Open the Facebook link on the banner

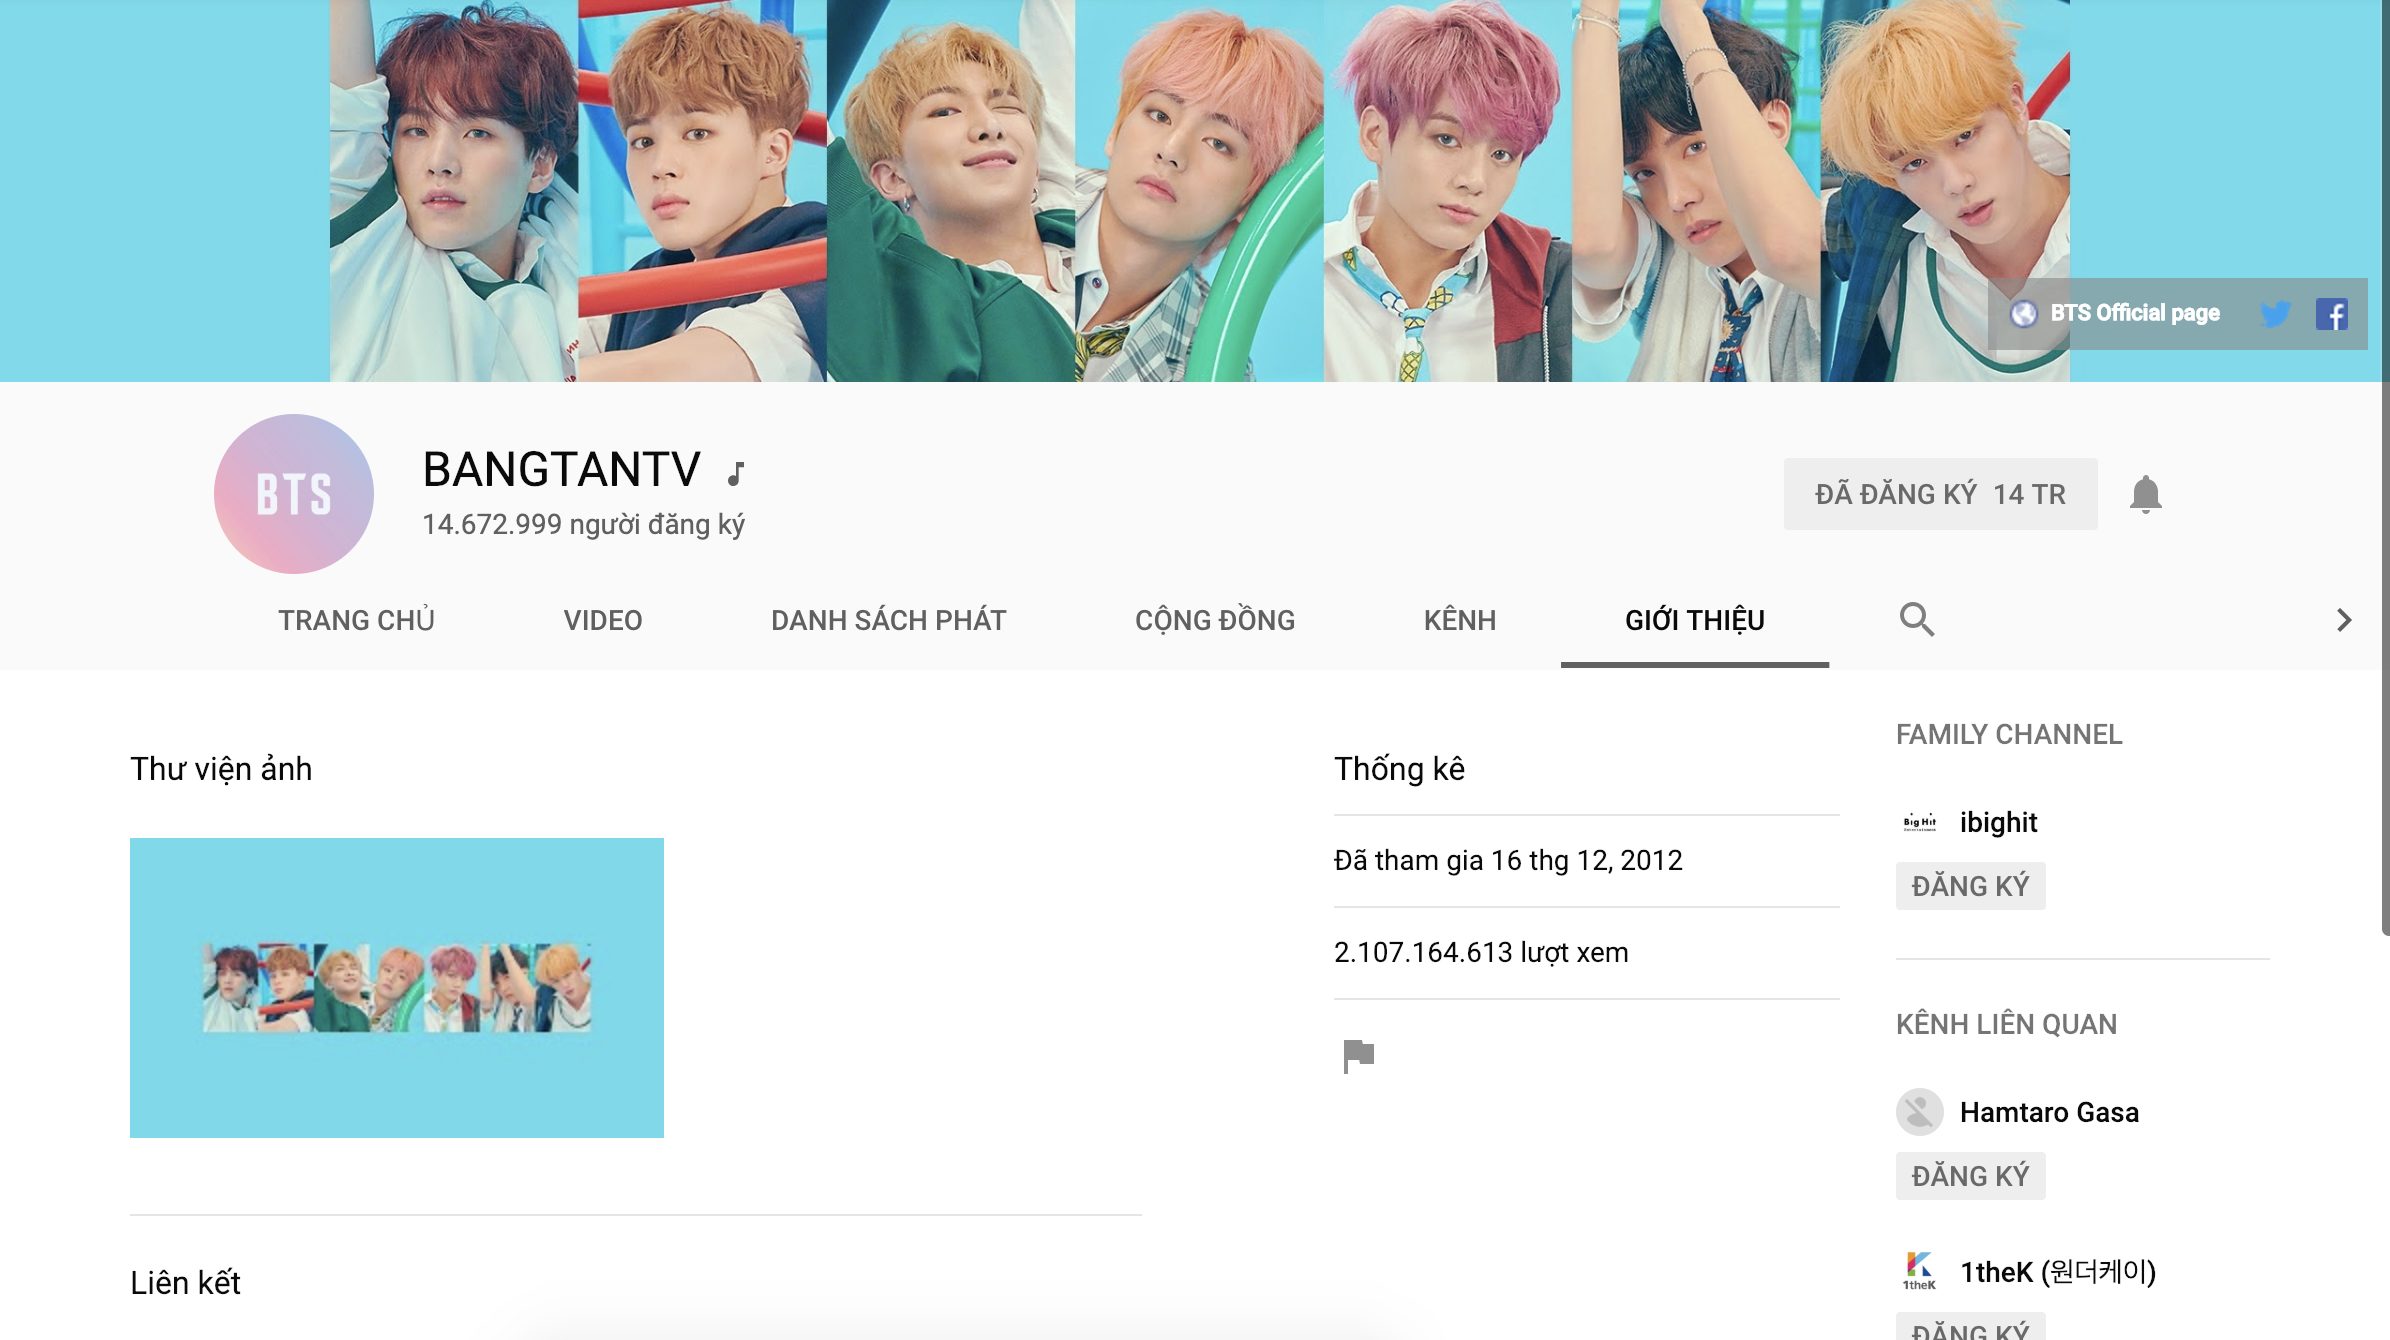2332,314
